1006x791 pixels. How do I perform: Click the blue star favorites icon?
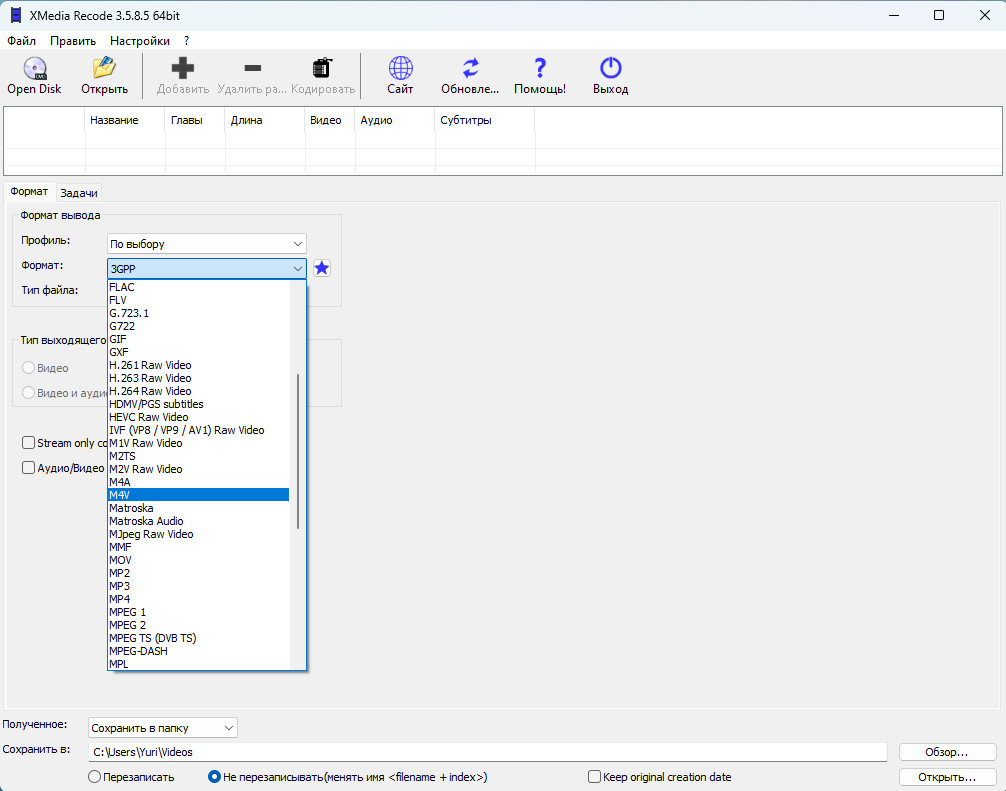[x=322, y=268]
